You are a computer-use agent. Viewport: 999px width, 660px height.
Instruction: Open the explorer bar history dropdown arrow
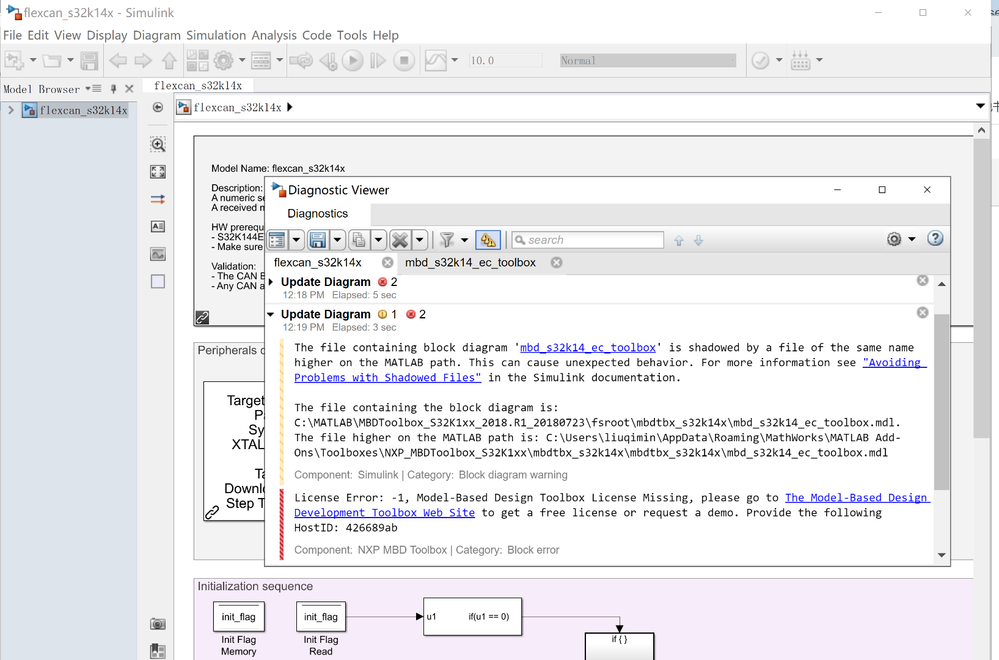coord(981,106)
